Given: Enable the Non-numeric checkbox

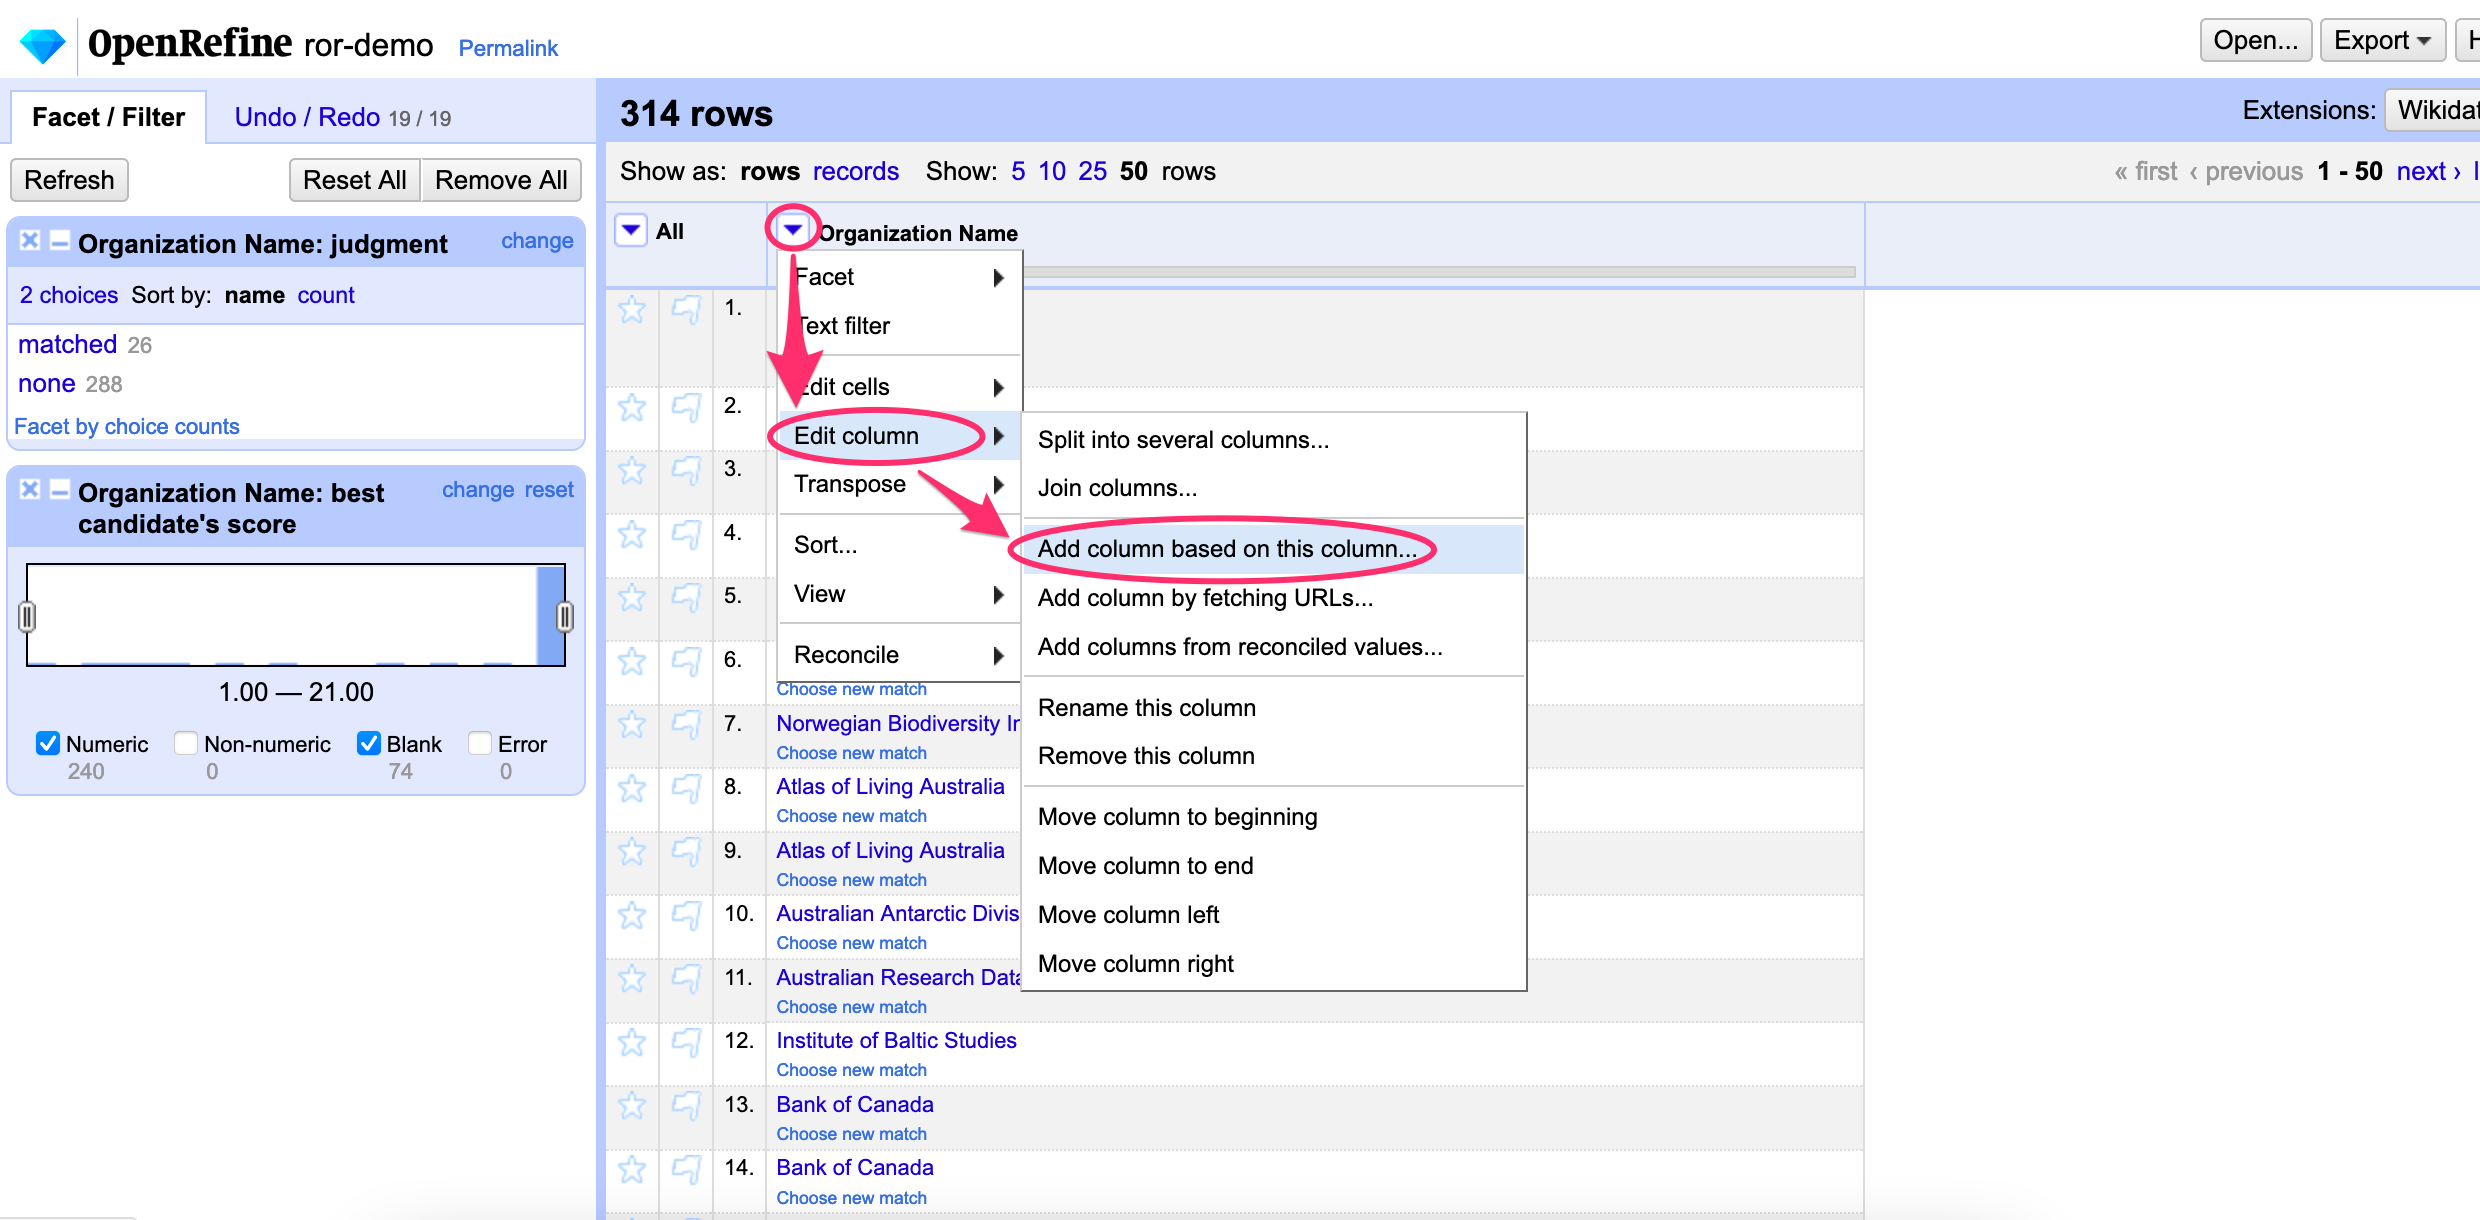Looking at the screenshot, I should 185,743.
